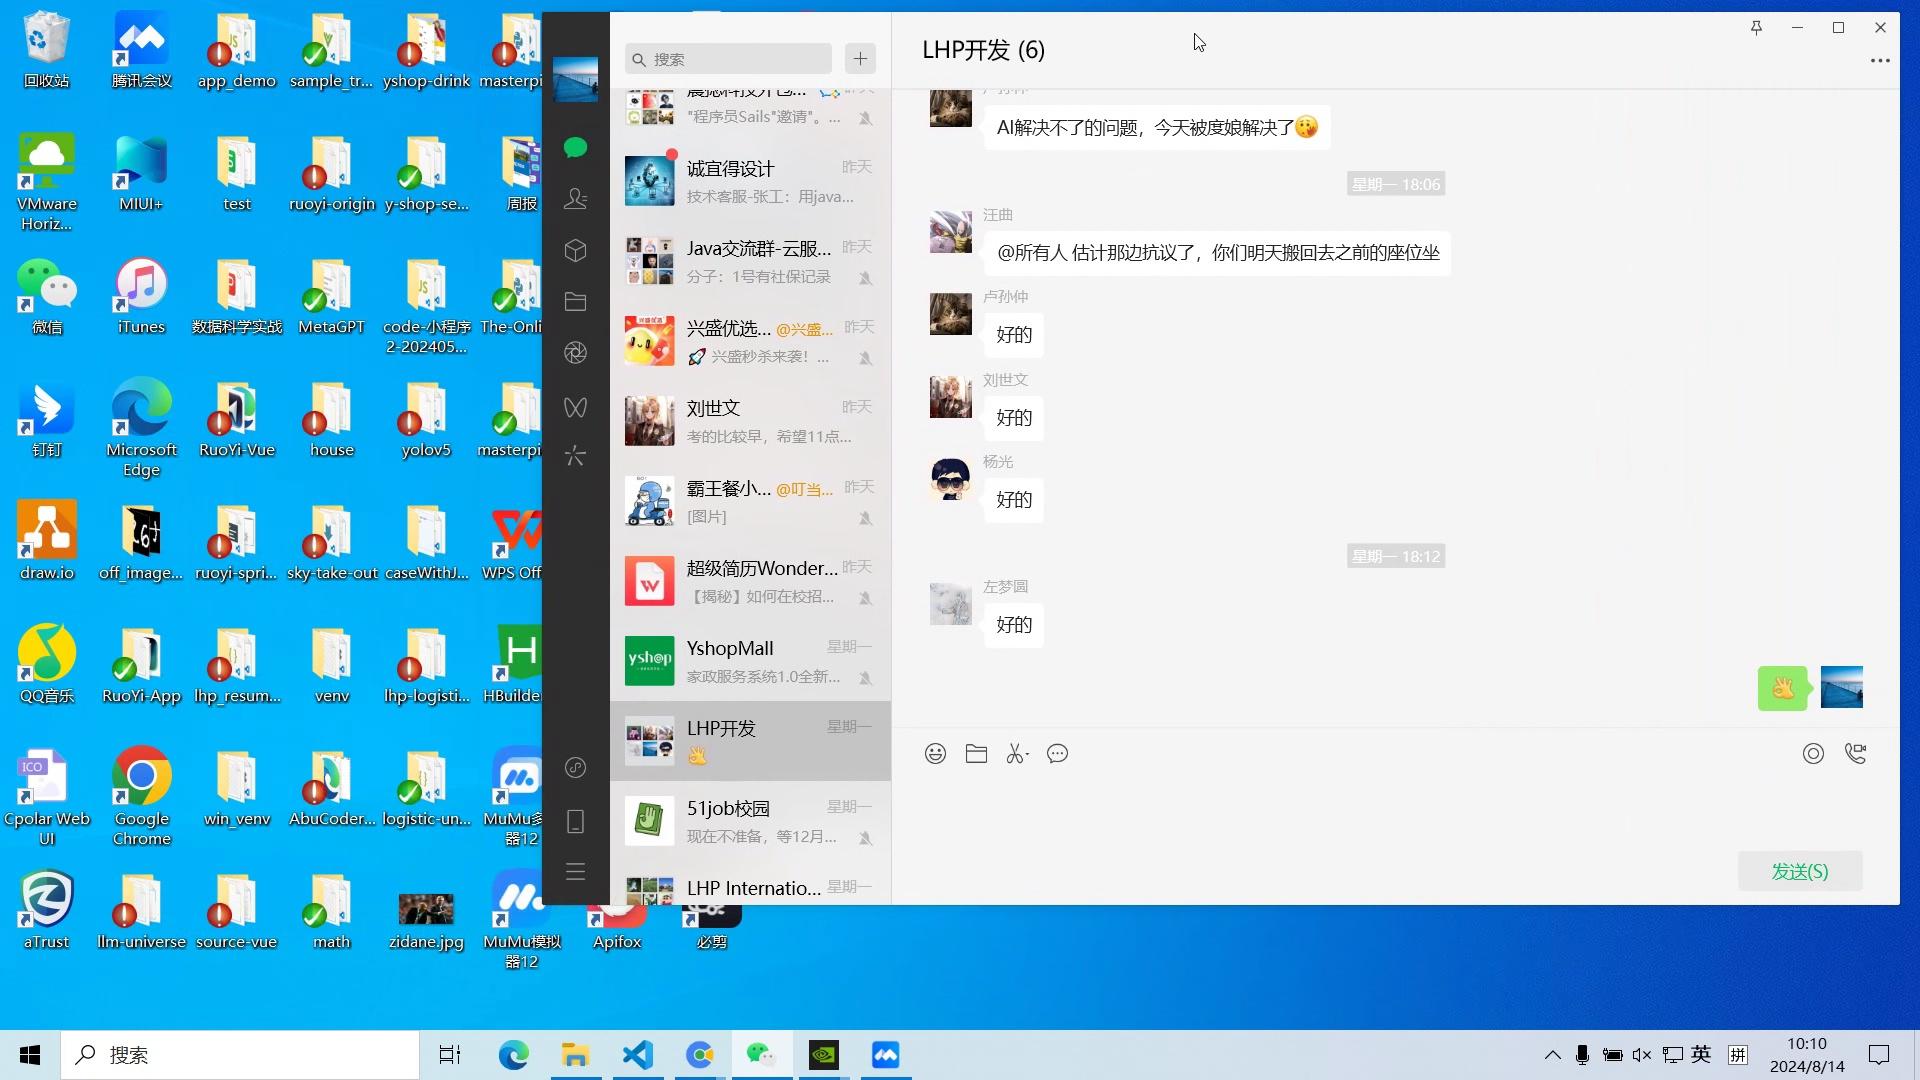Open the 刘世文 conversation
1920x1080 pixels.
pyautogui.click(x=750, y=421)
